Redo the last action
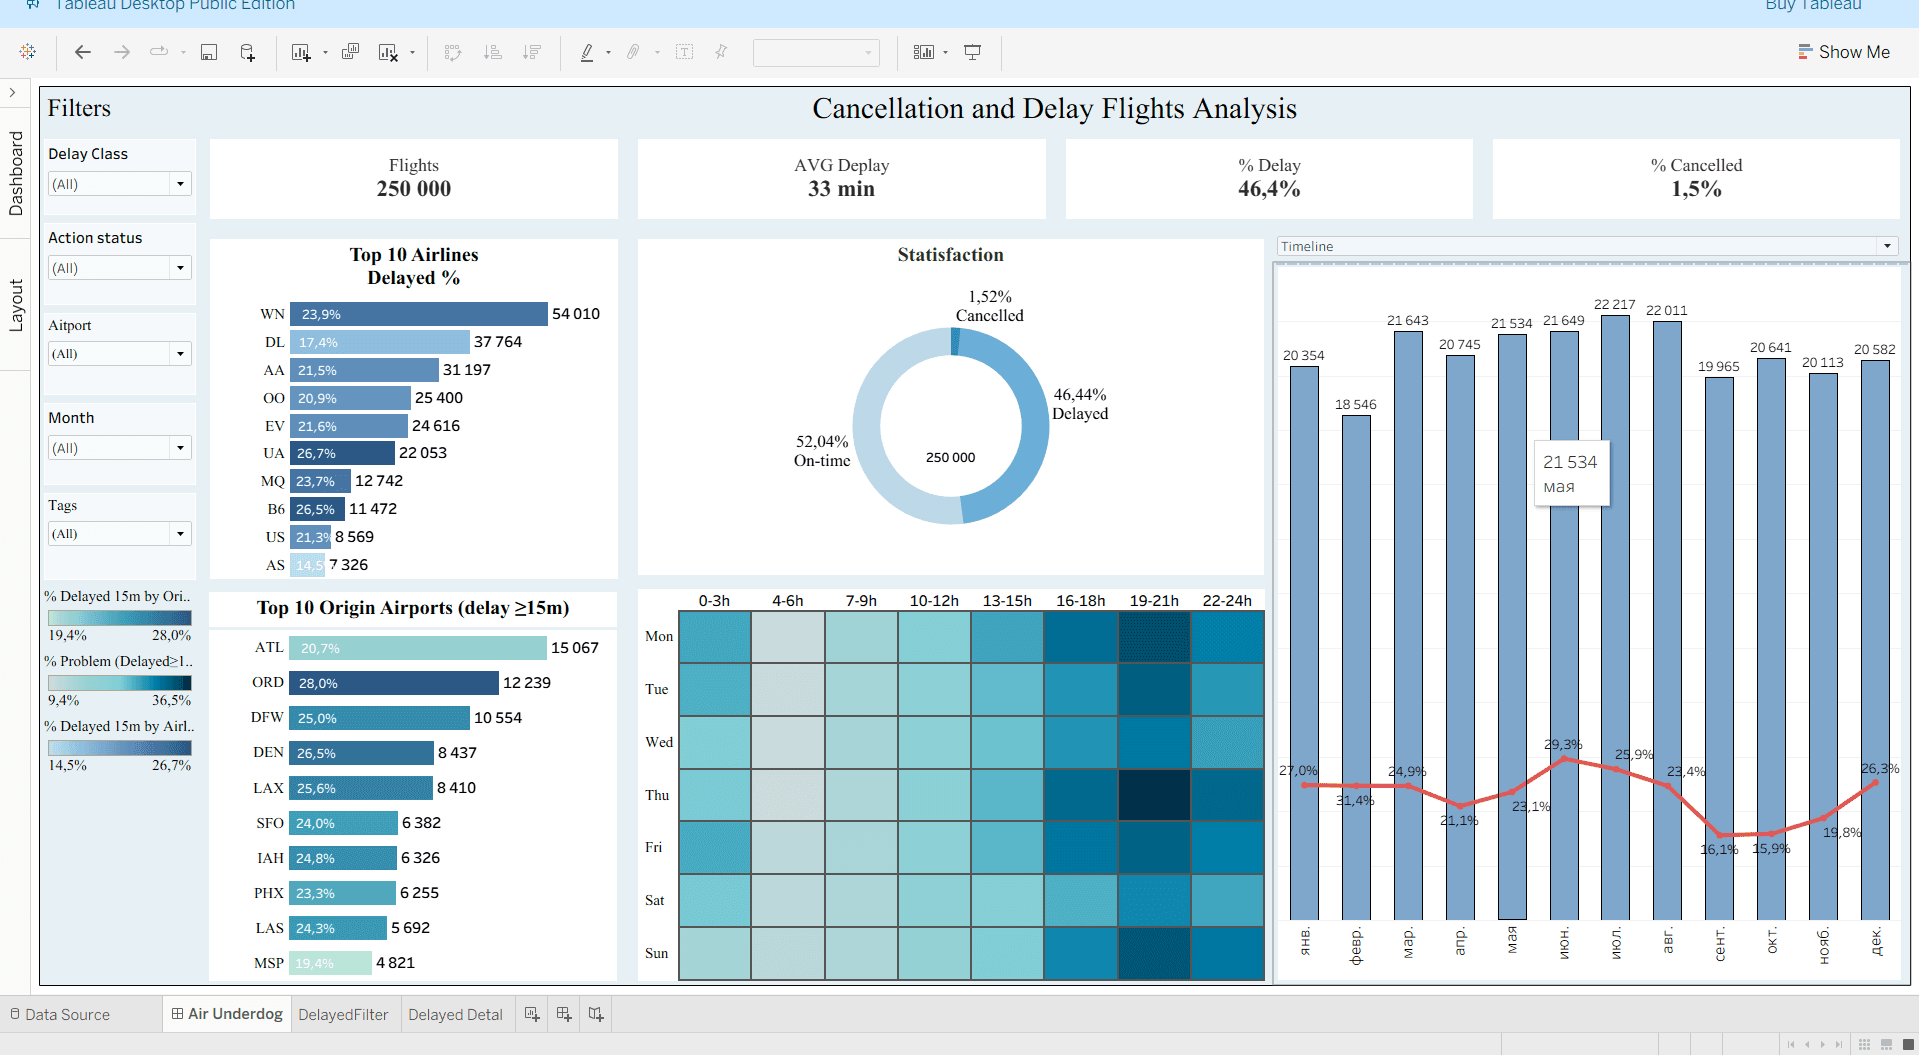Viewport: 1919px width, 1055px height. (x=121, y=52)
